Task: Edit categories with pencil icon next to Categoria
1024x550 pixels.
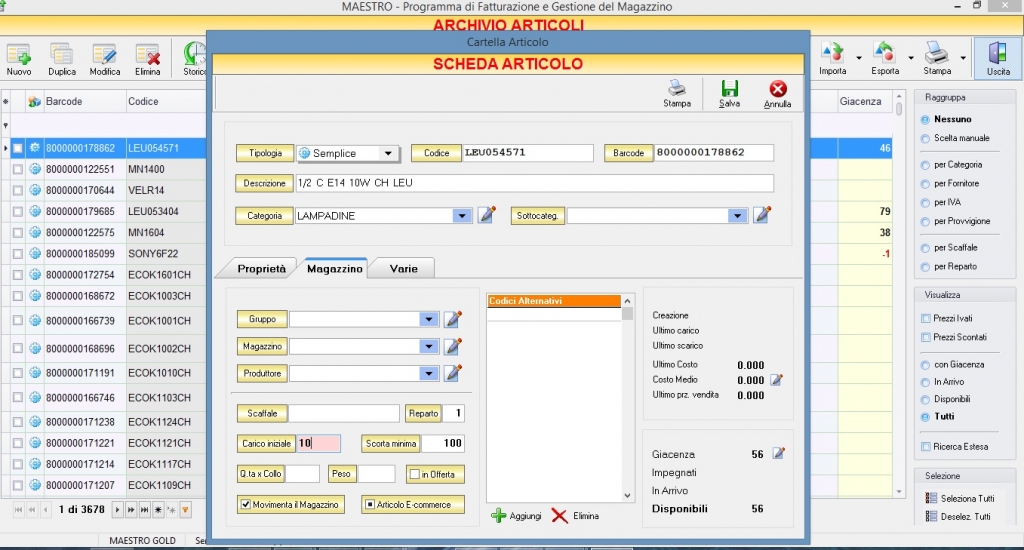Action: (x=487, y=214)
